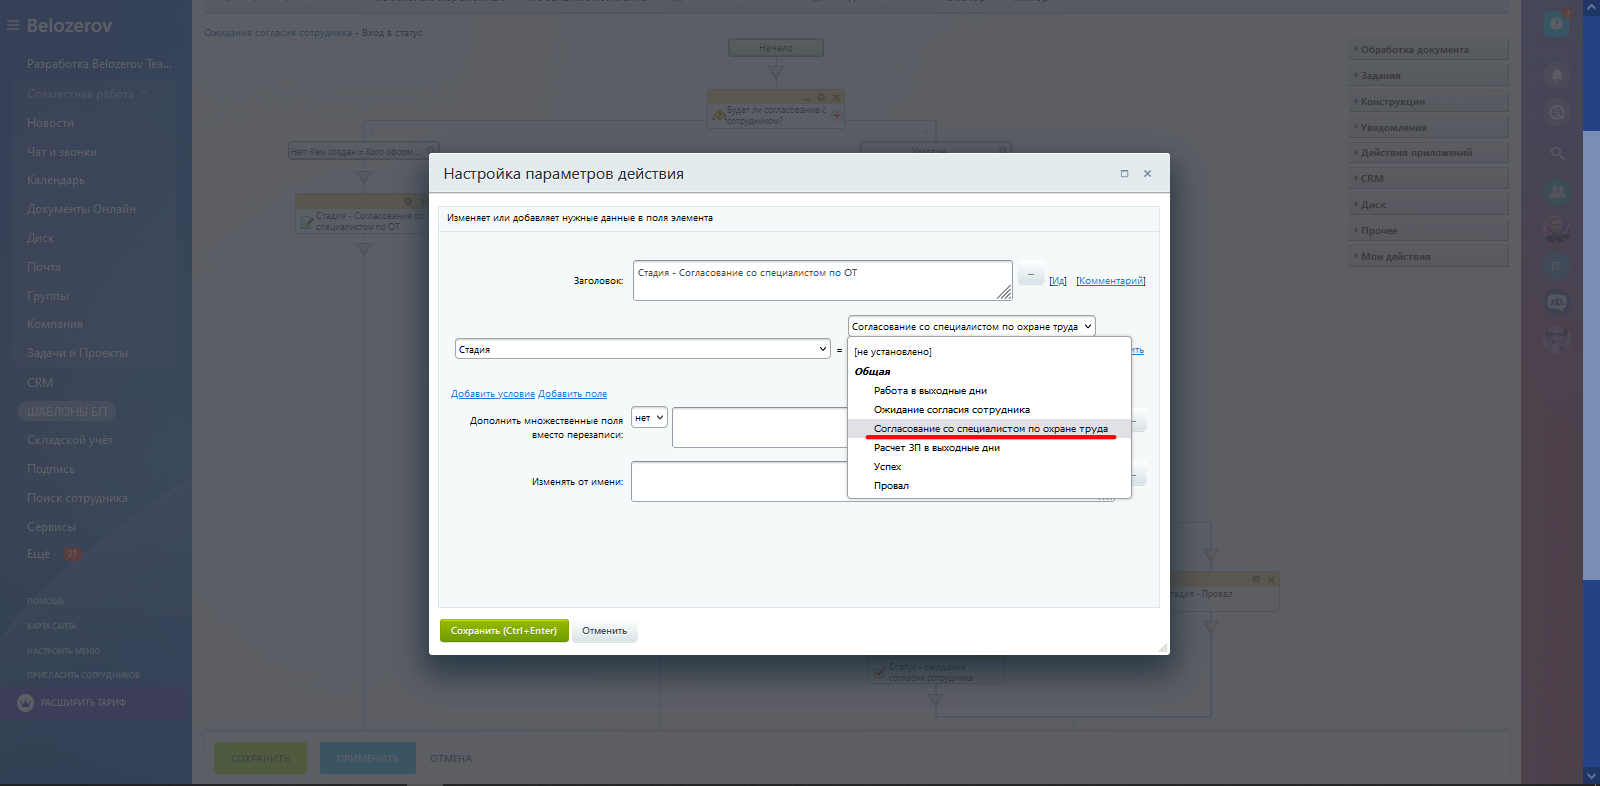Viewport: 1600px width, 786px height.
Task: Click the Отменить button in dialog
Action: click(x=605, y=631)
